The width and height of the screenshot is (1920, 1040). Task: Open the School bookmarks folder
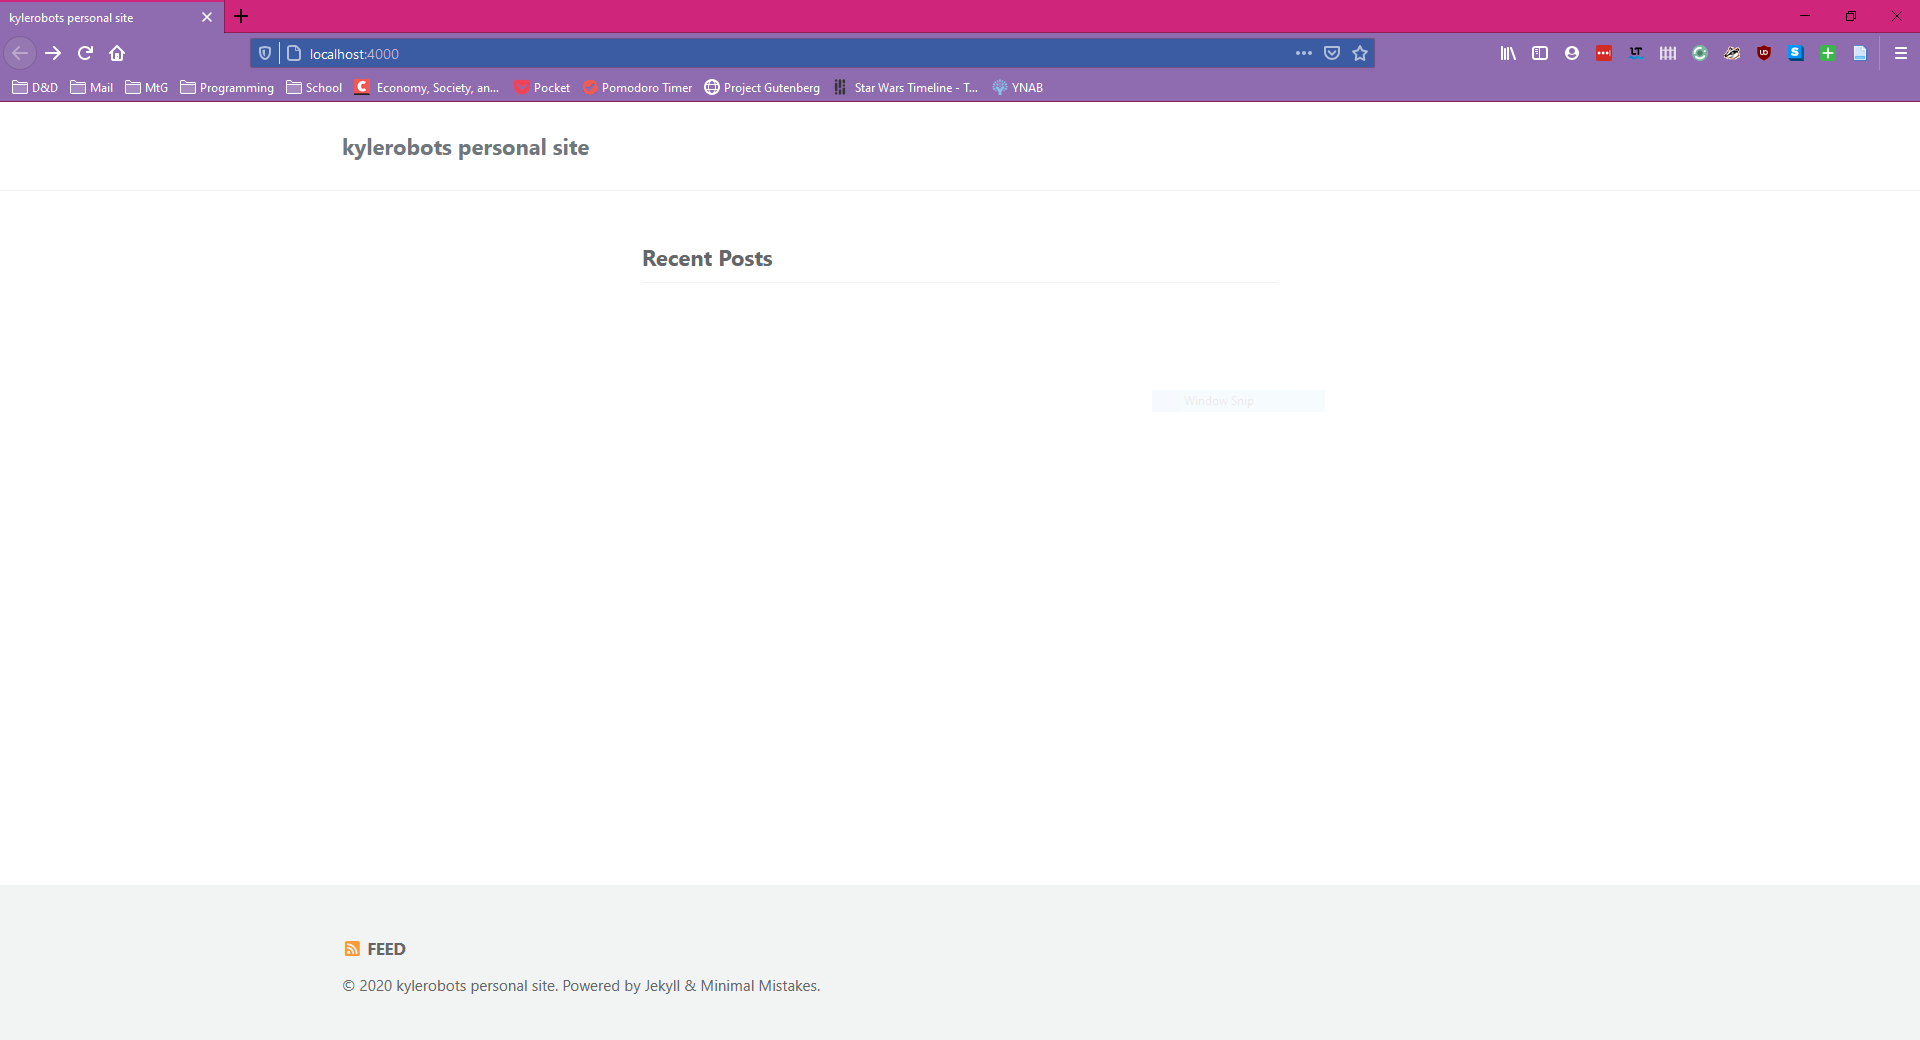coord(314,88)
